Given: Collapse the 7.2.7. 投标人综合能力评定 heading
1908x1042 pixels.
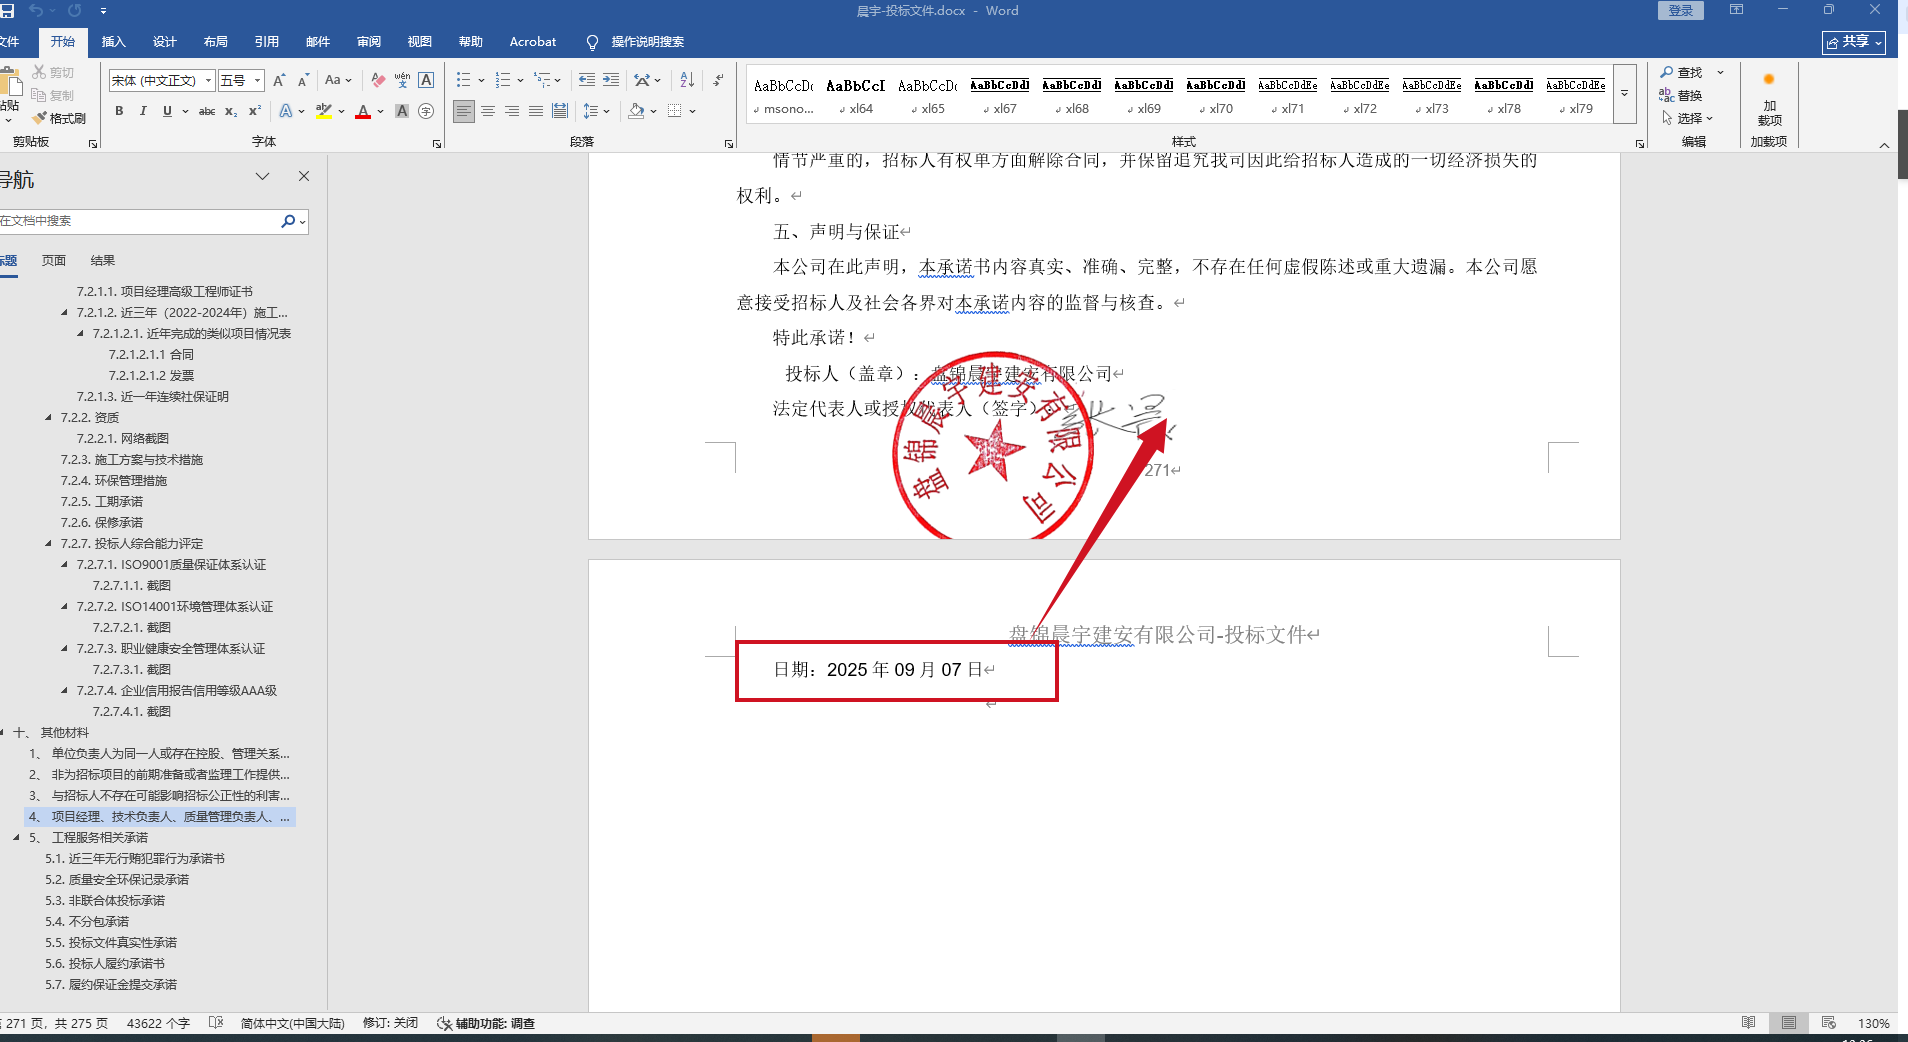Looking at the screenshot, I should tap(48, 543).
